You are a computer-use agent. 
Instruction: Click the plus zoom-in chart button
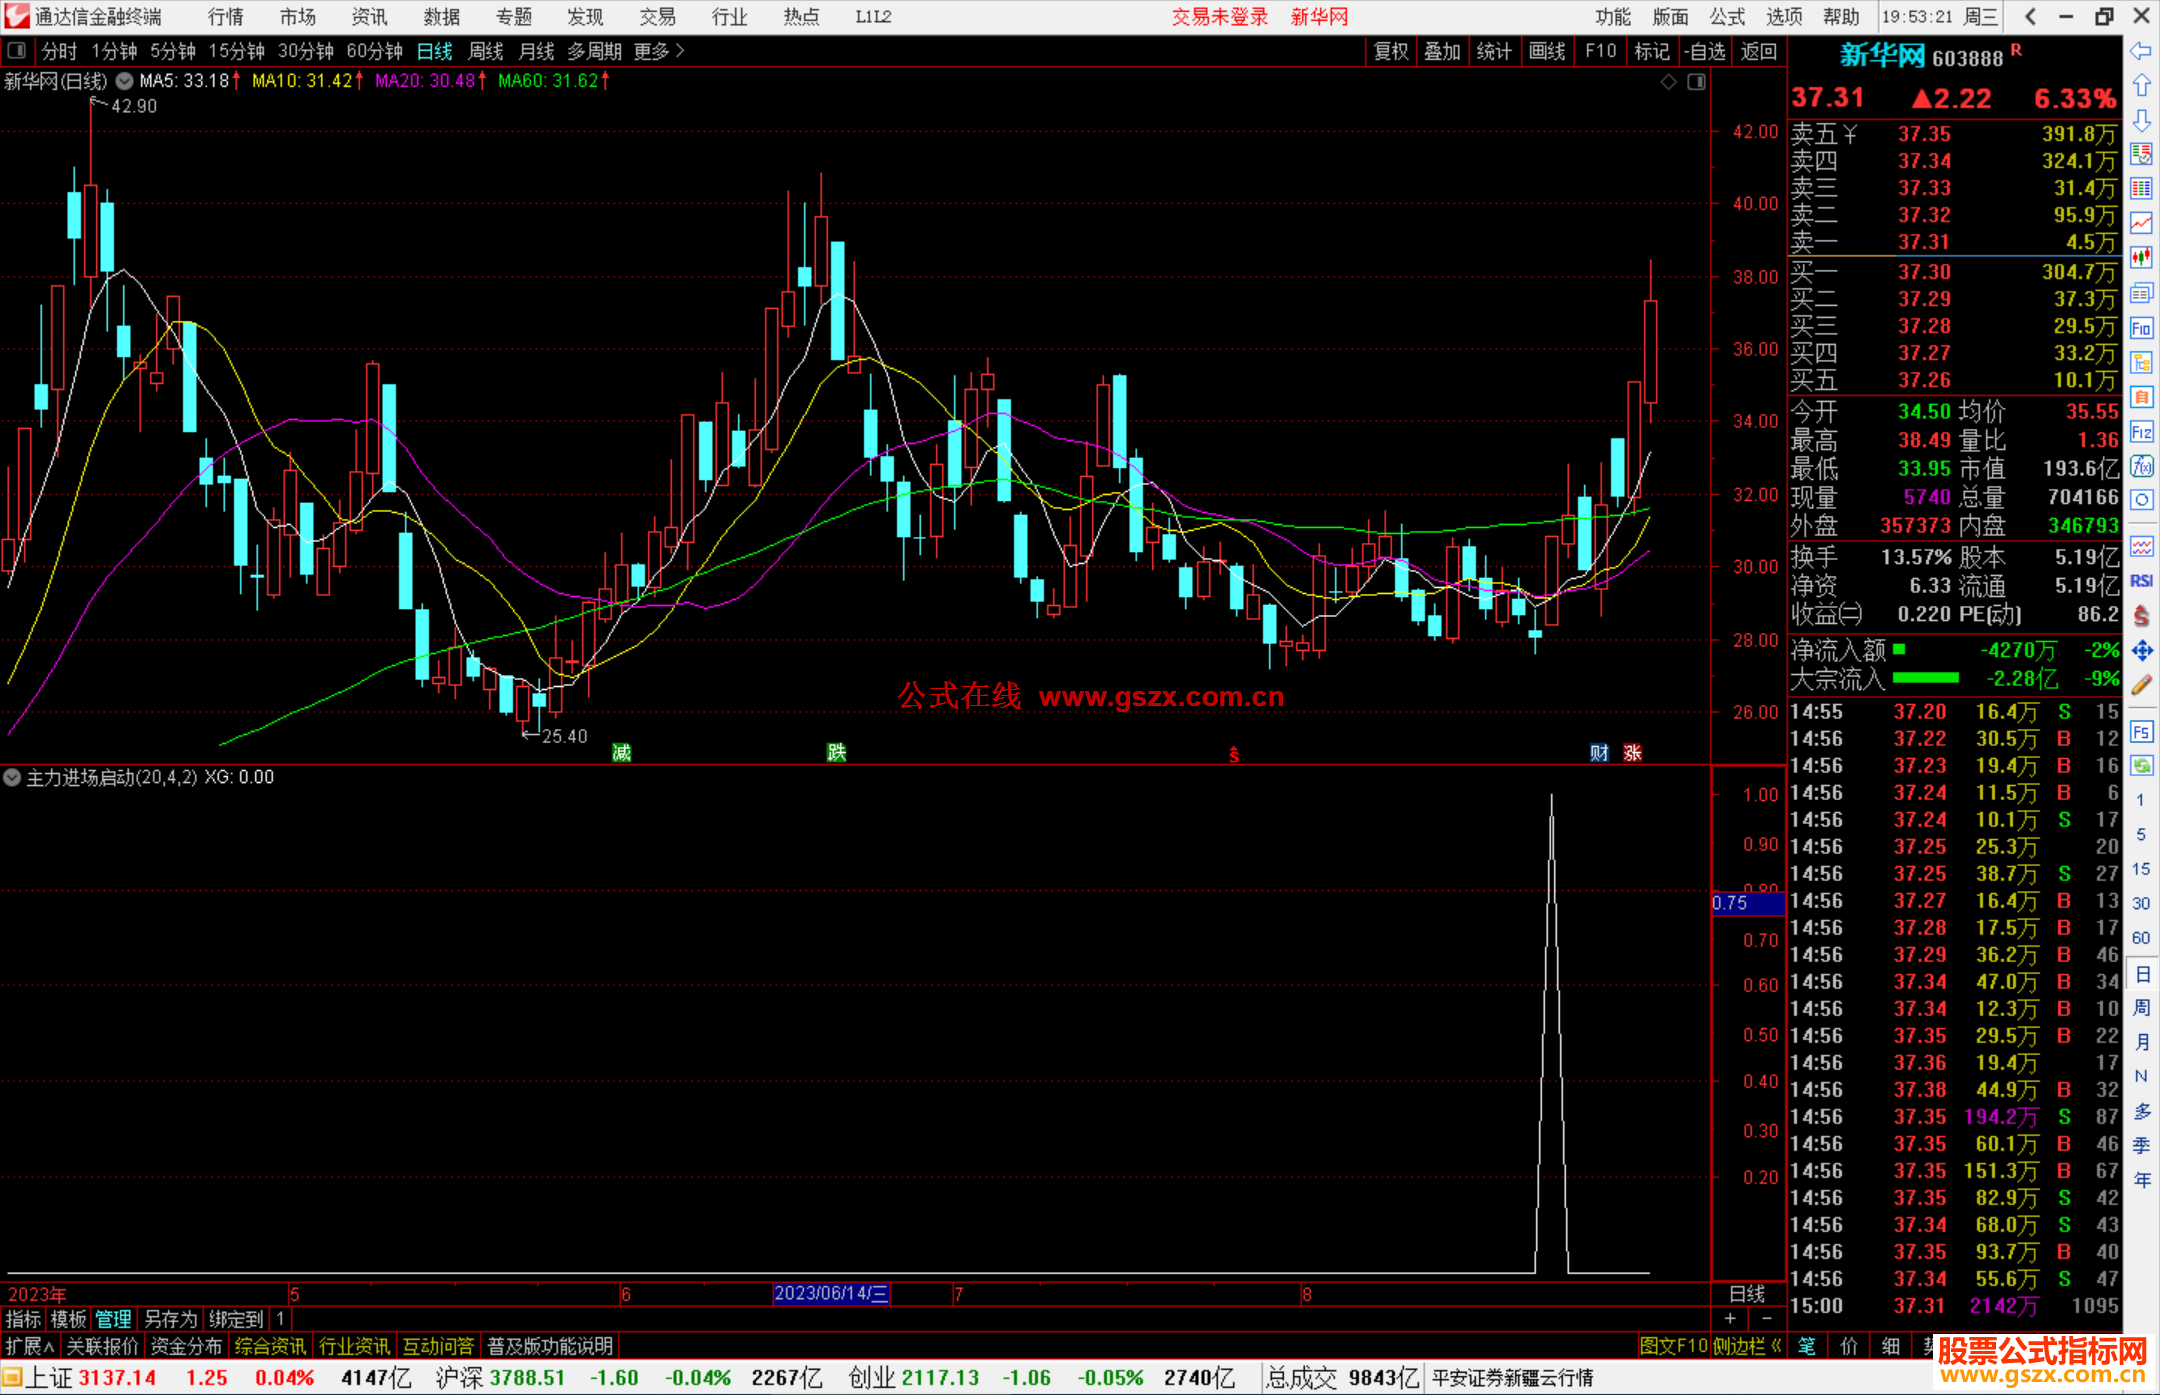1730,1319
